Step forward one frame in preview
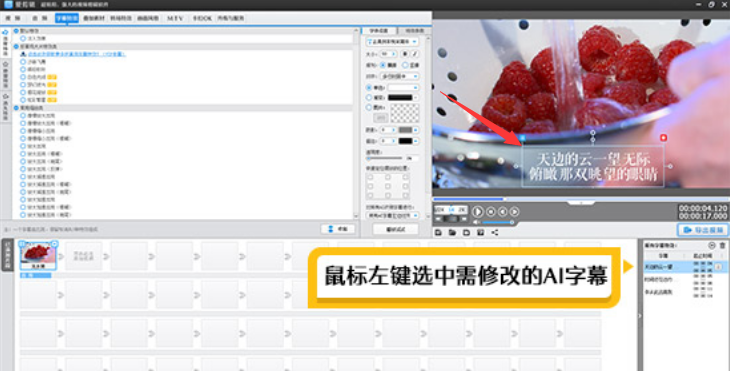Screen dimensions: 730x371 [514, 211]
